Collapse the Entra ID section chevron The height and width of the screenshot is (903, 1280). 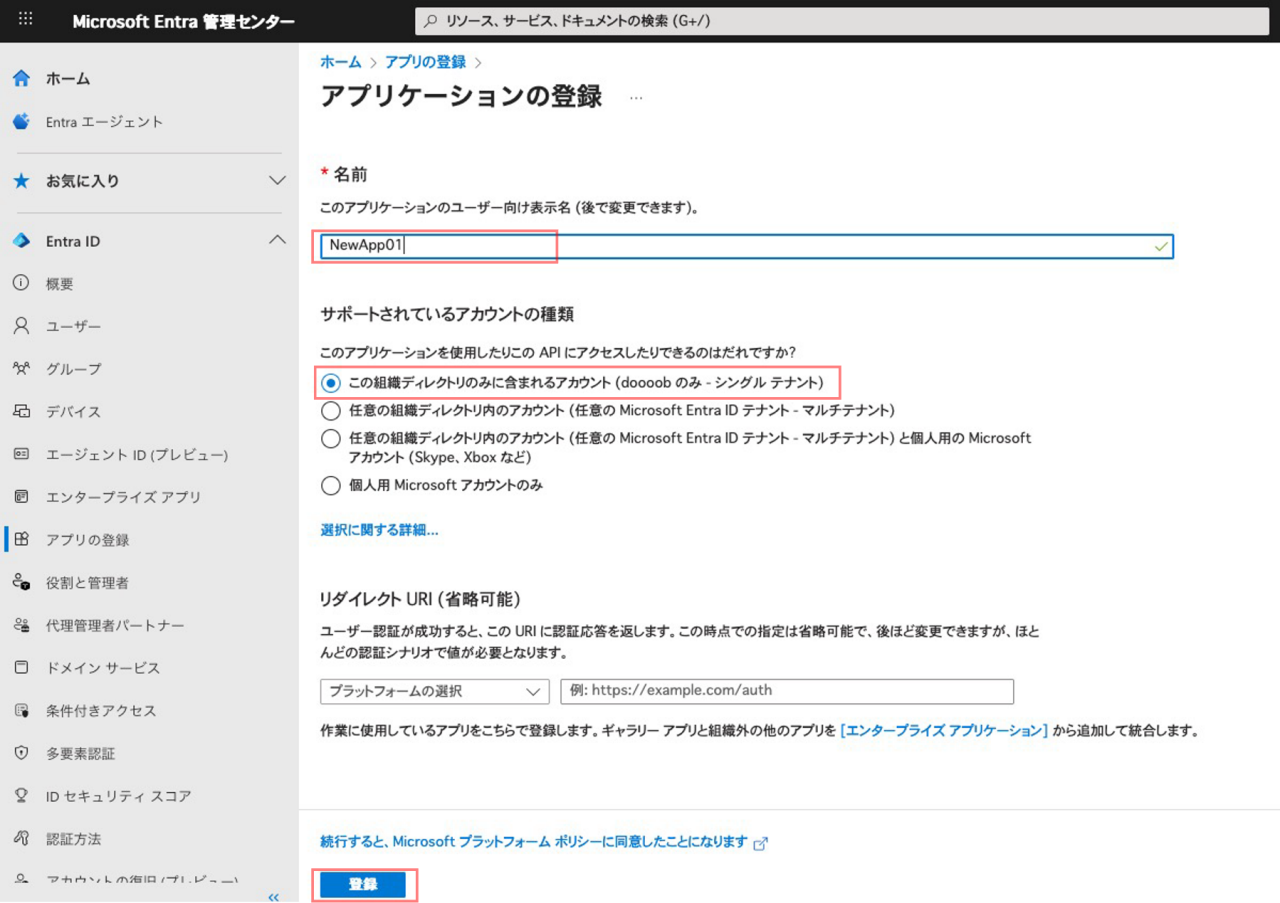click(x=277, y=241)
